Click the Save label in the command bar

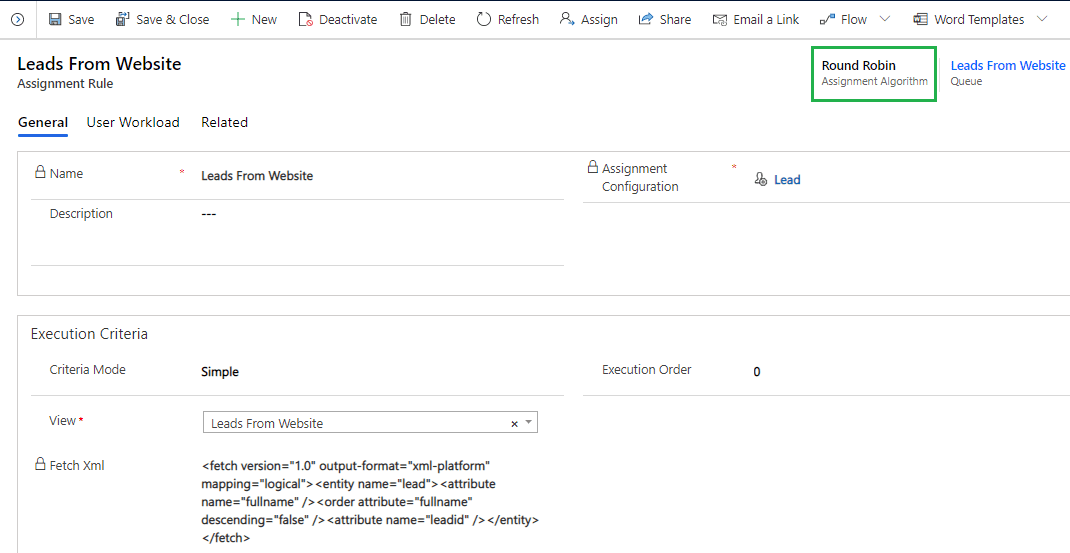[81, 20]
